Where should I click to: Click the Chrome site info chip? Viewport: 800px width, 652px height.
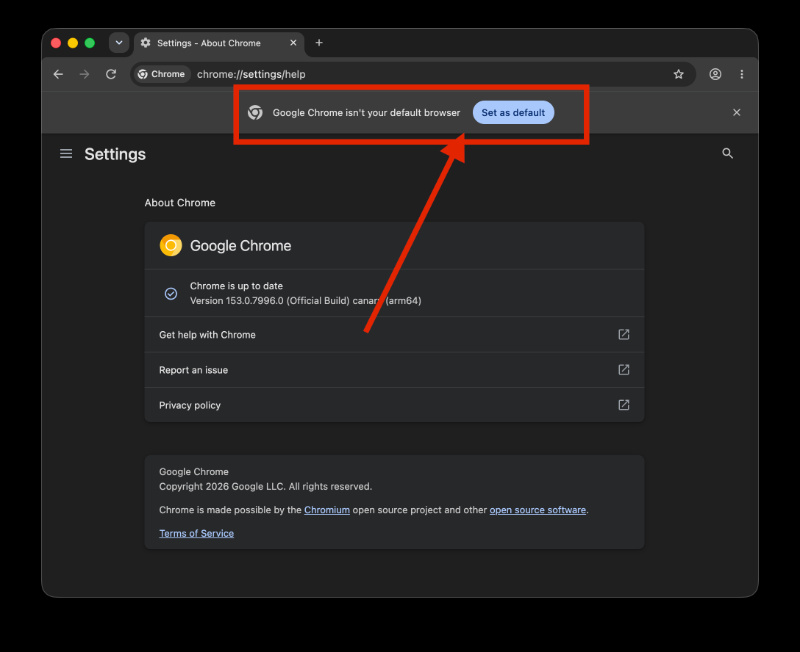[x=162, y=74]
